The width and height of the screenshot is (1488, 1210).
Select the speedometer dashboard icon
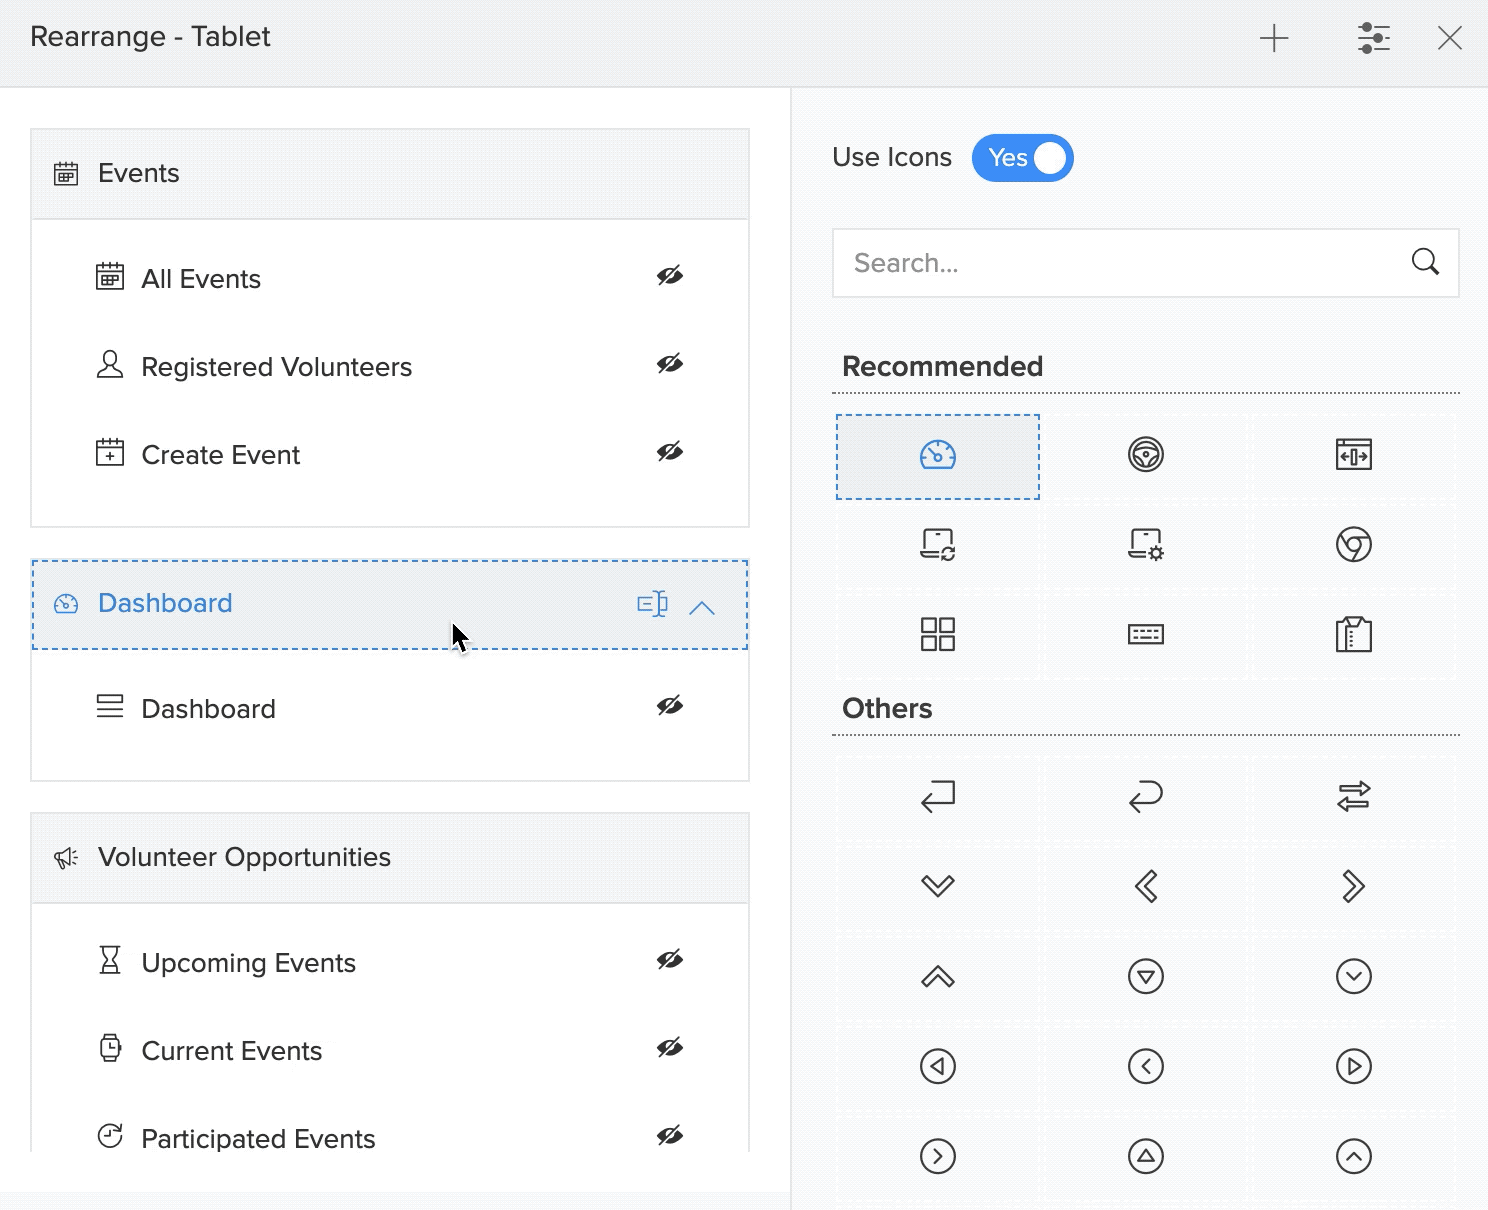(937, 456)
